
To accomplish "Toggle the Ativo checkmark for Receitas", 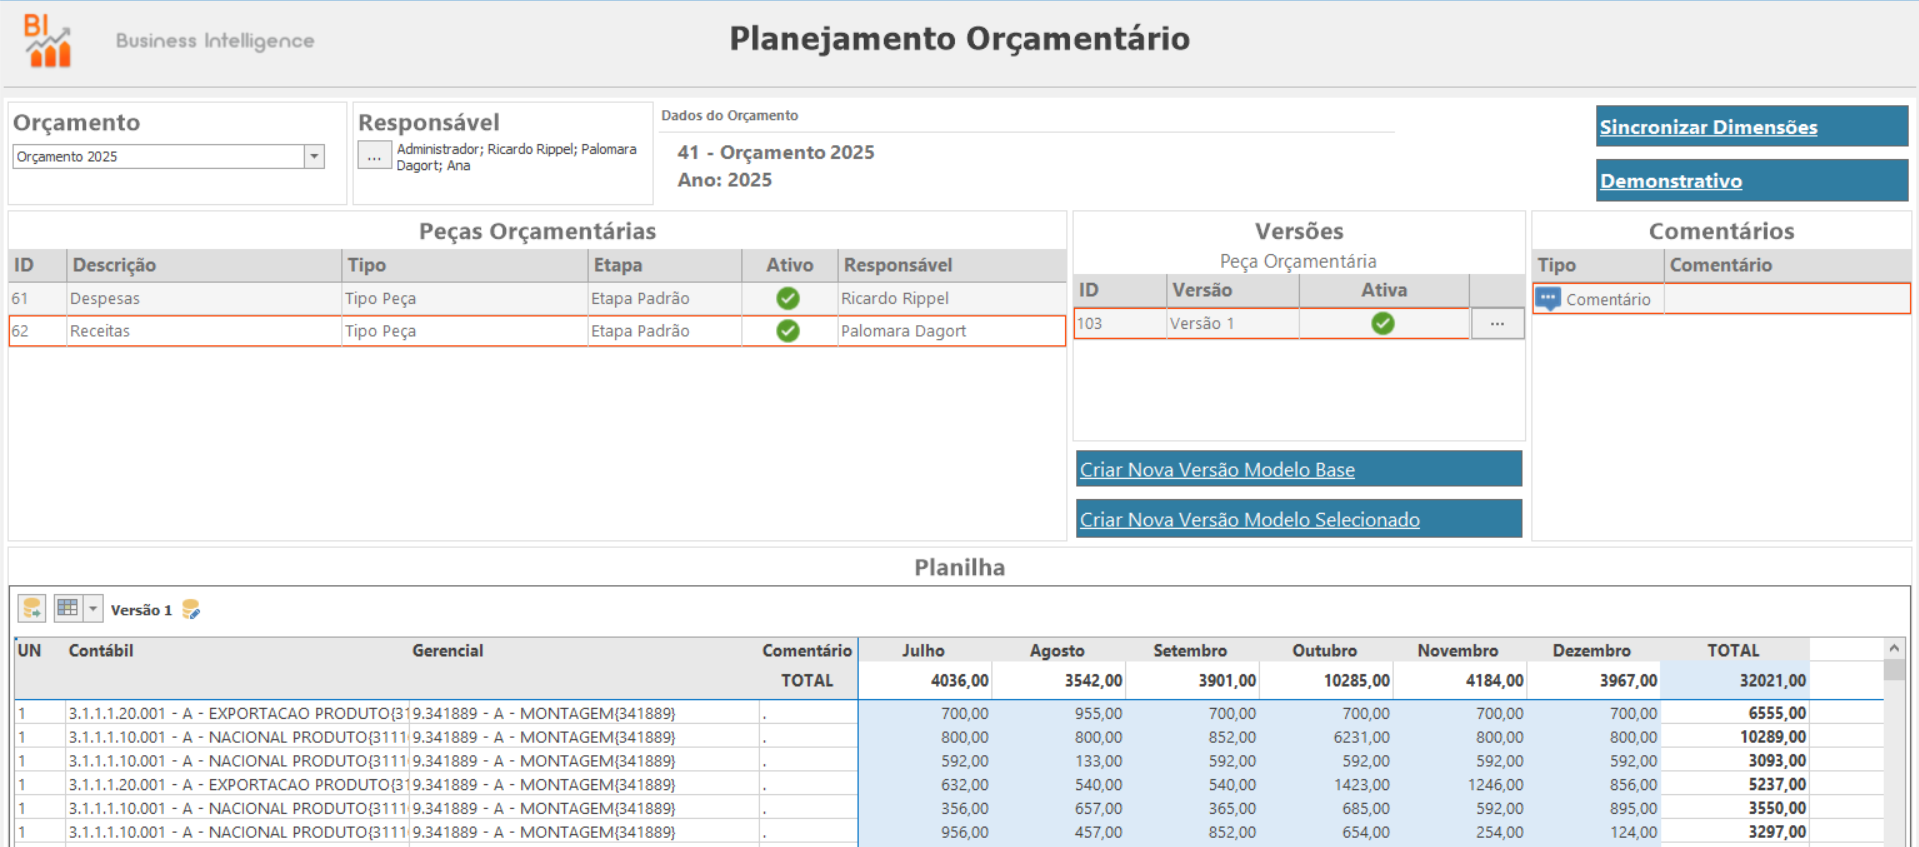I will 788,331.
